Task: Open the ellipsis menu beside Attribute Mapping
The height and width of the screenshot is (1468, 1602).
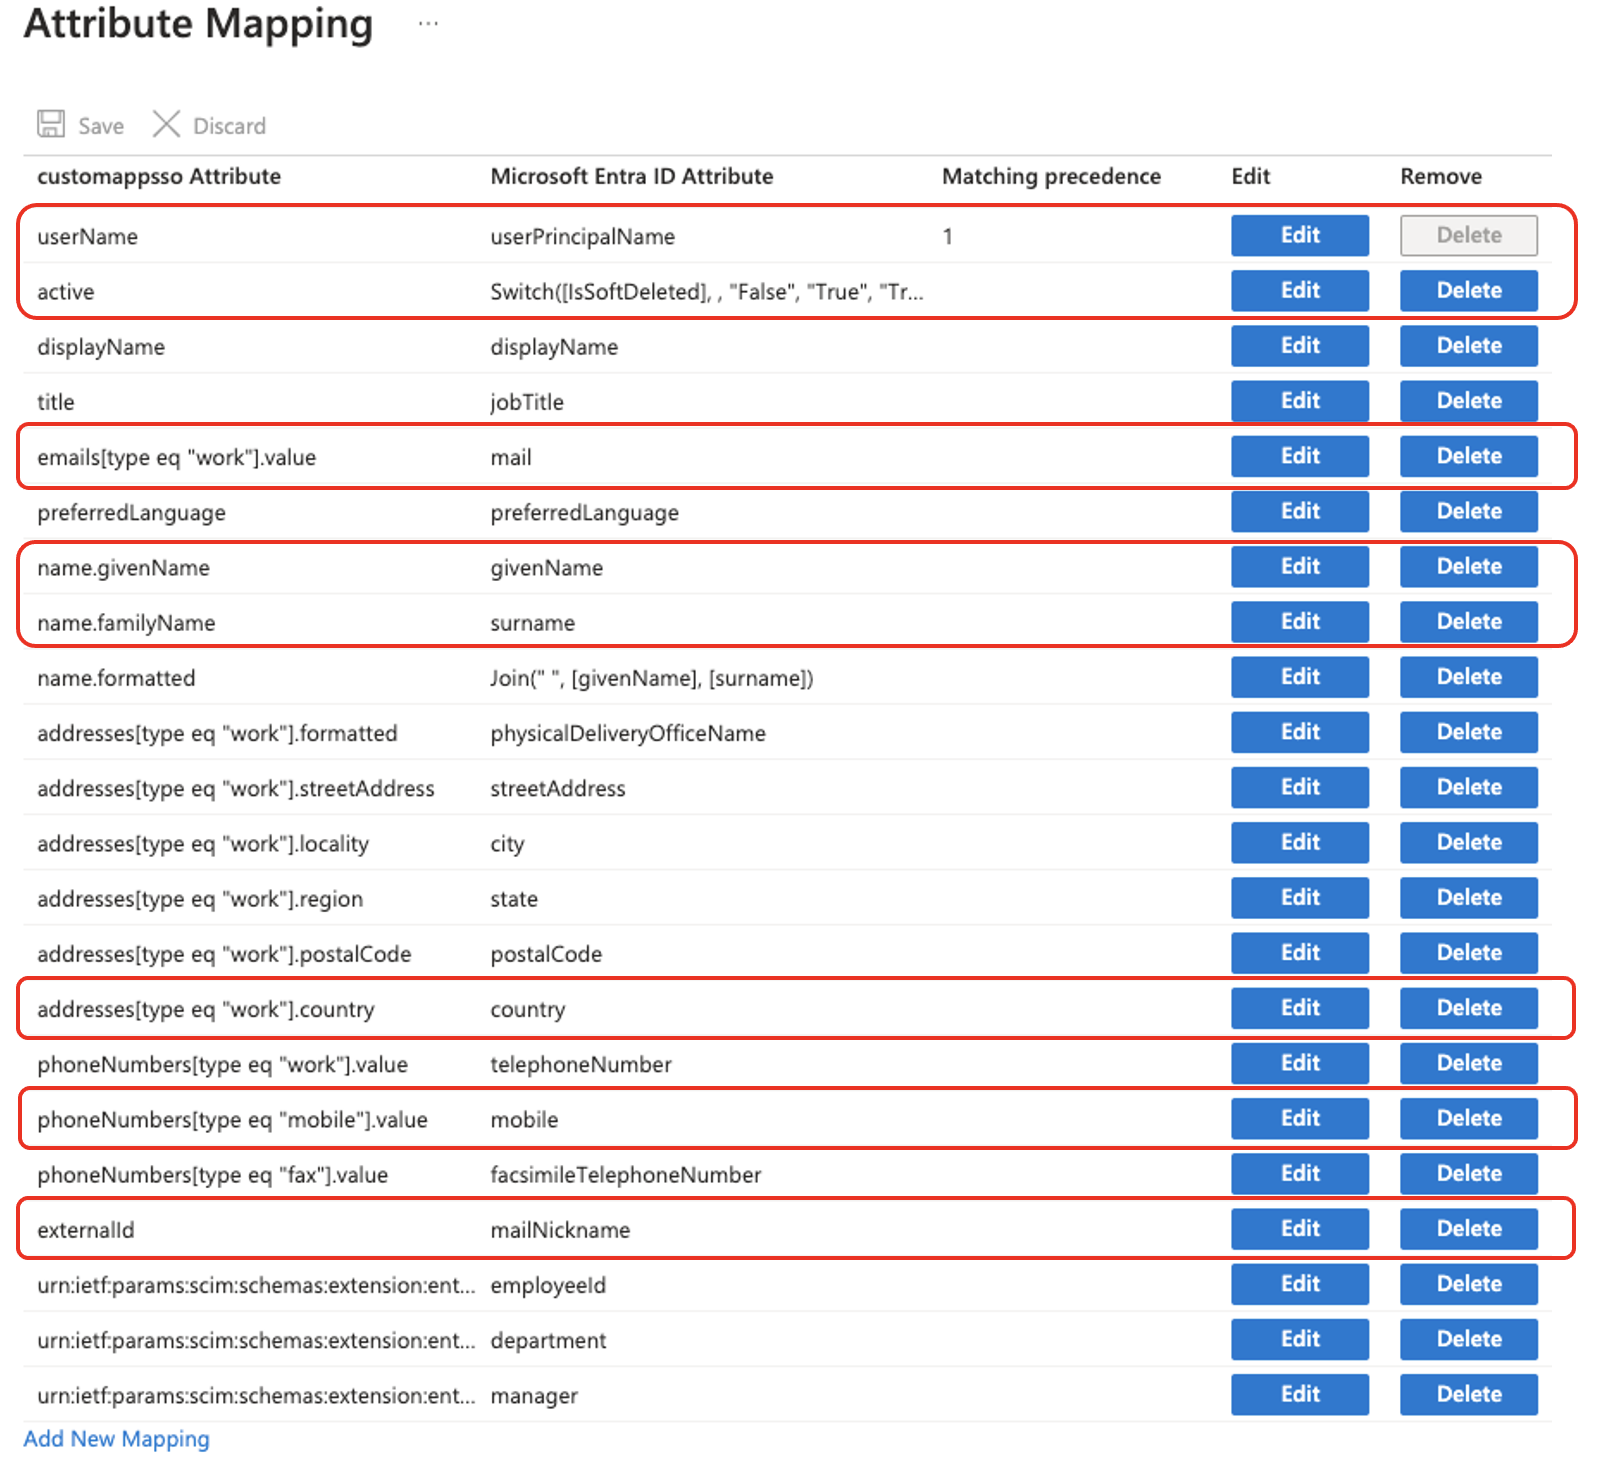Action: (428, 23)
